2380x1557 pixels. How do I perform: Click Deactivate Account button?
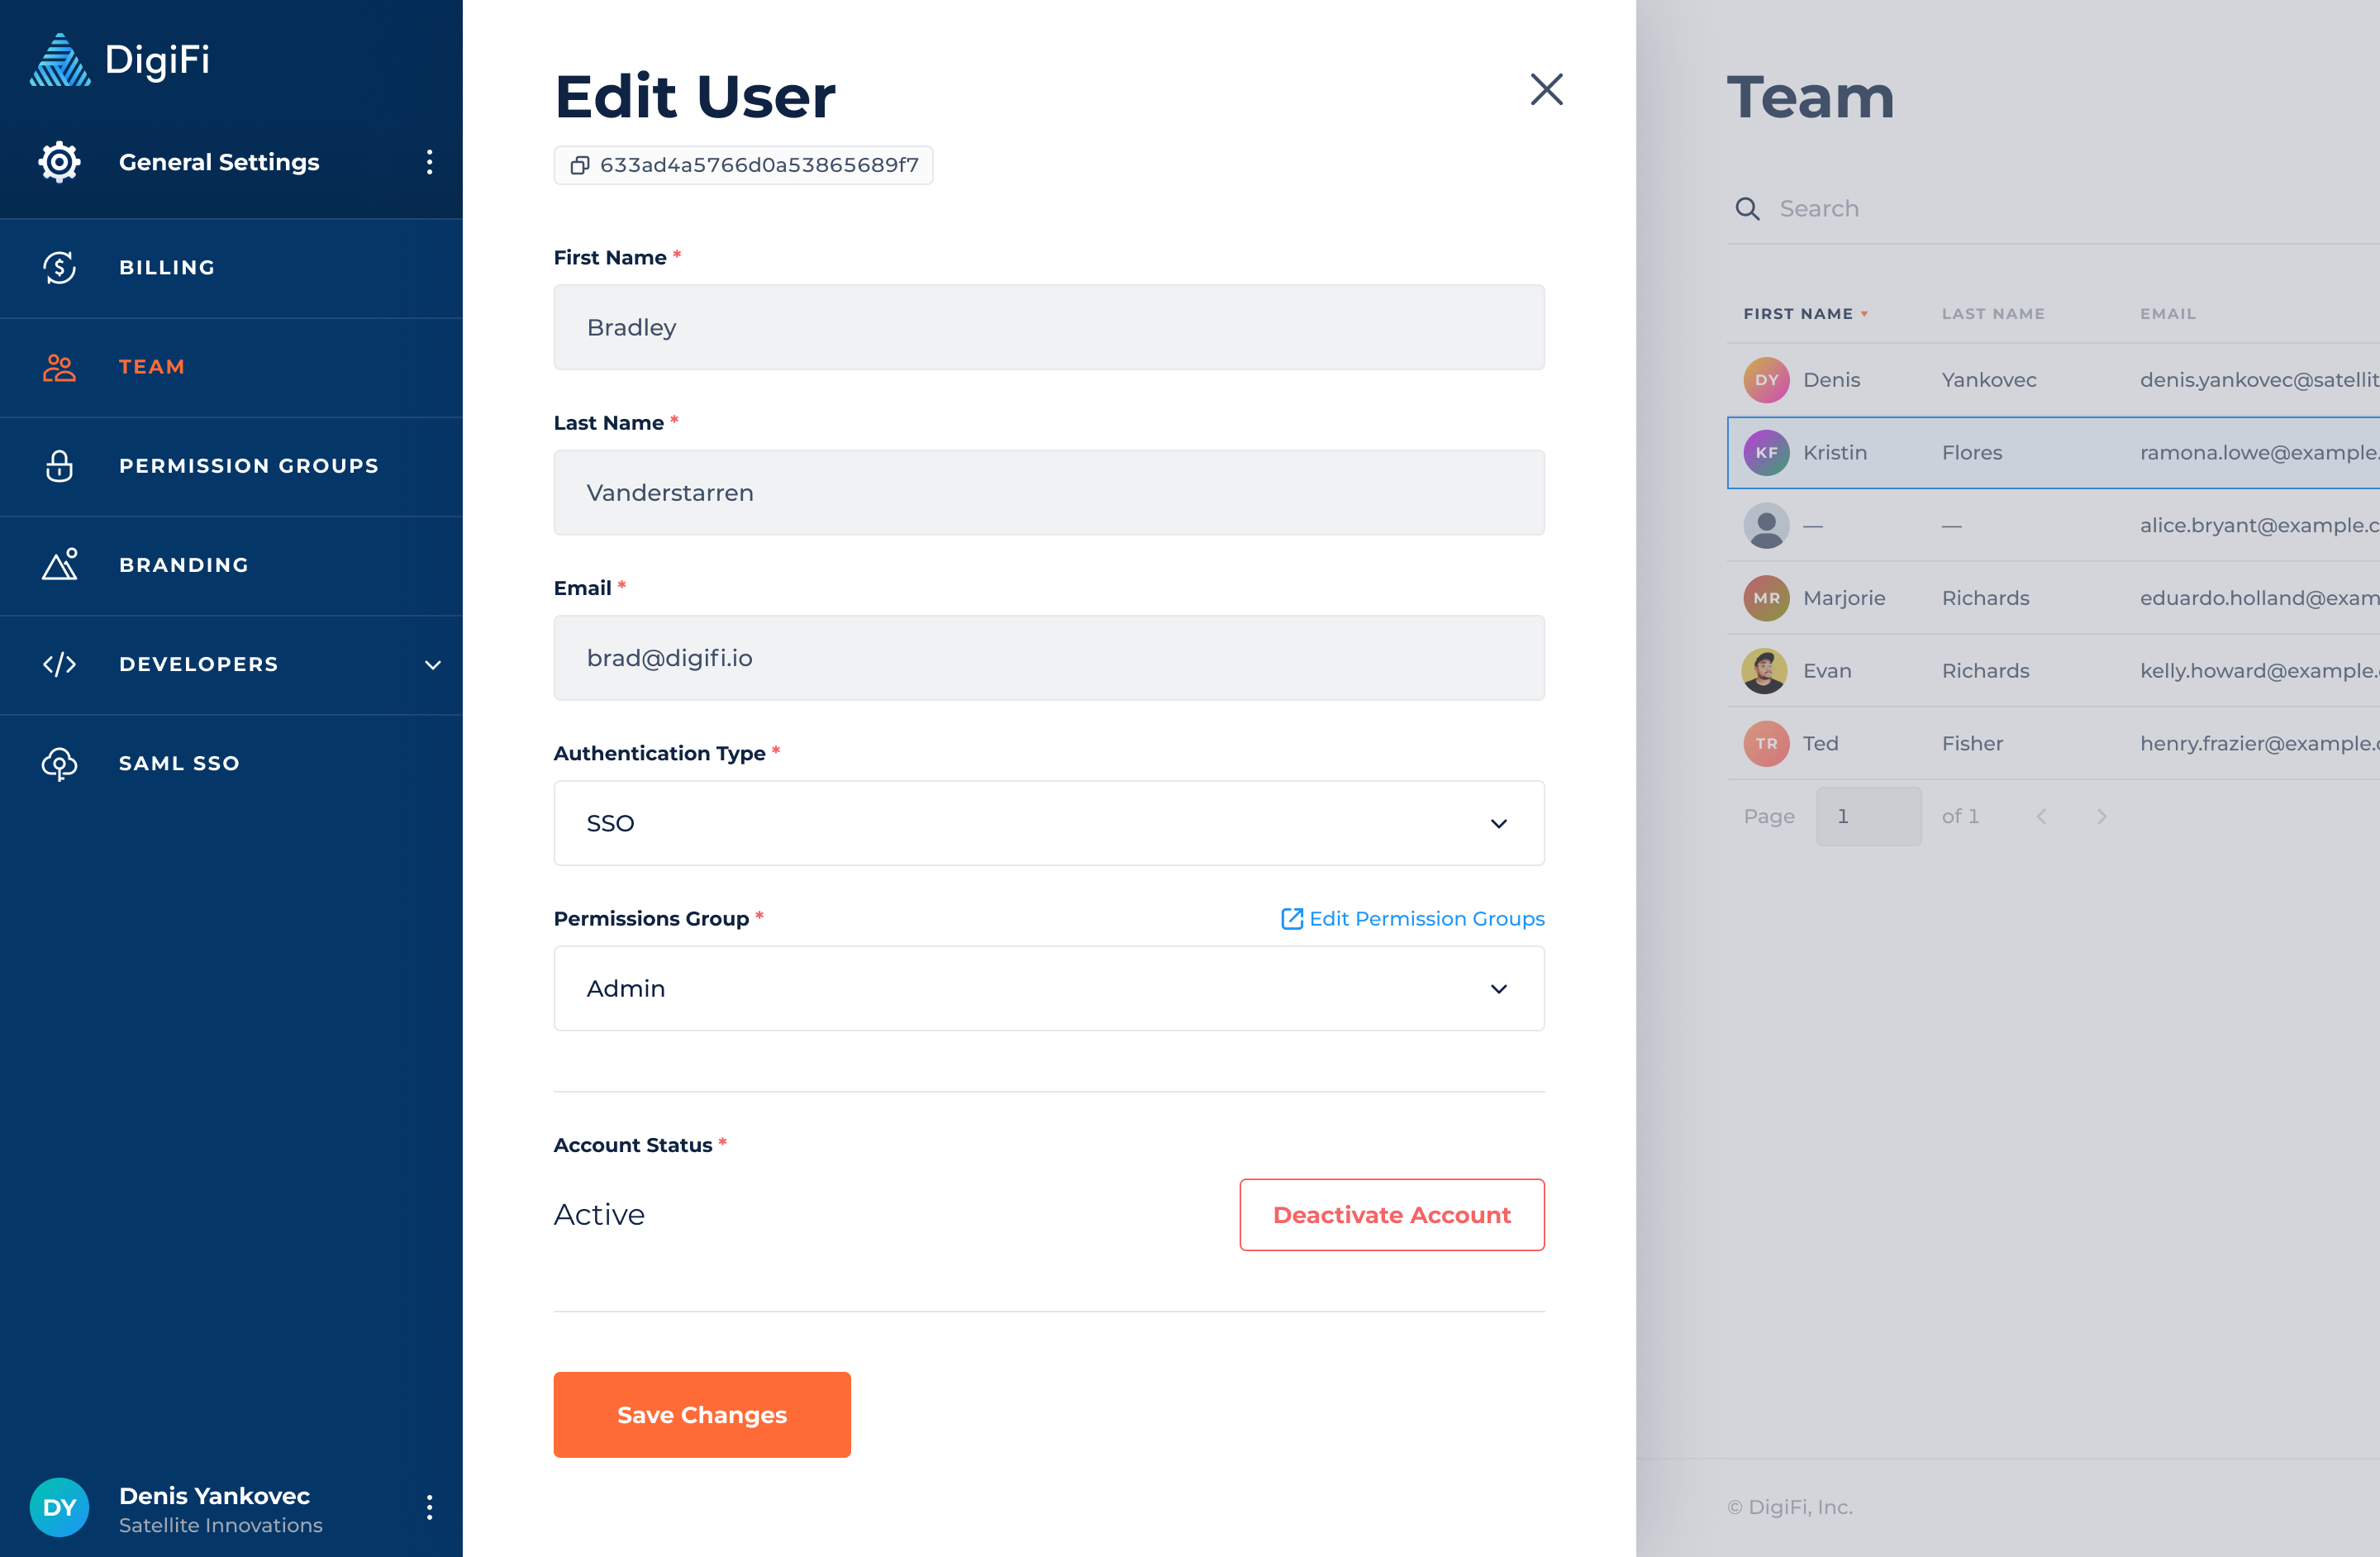[1391, 1215]
